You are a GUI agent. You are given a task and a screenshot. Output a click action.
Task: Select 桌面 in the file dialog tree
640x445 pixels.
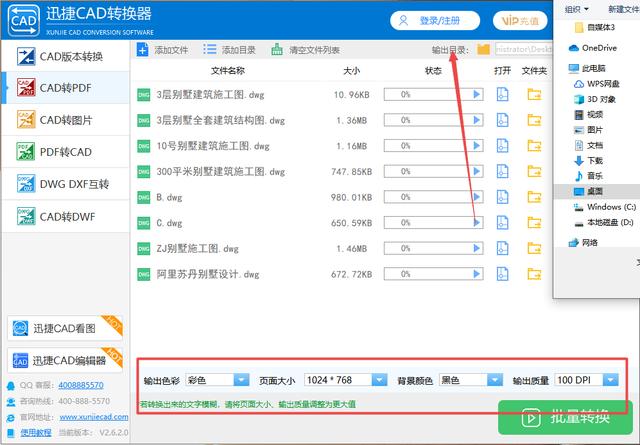click(595, 191)
